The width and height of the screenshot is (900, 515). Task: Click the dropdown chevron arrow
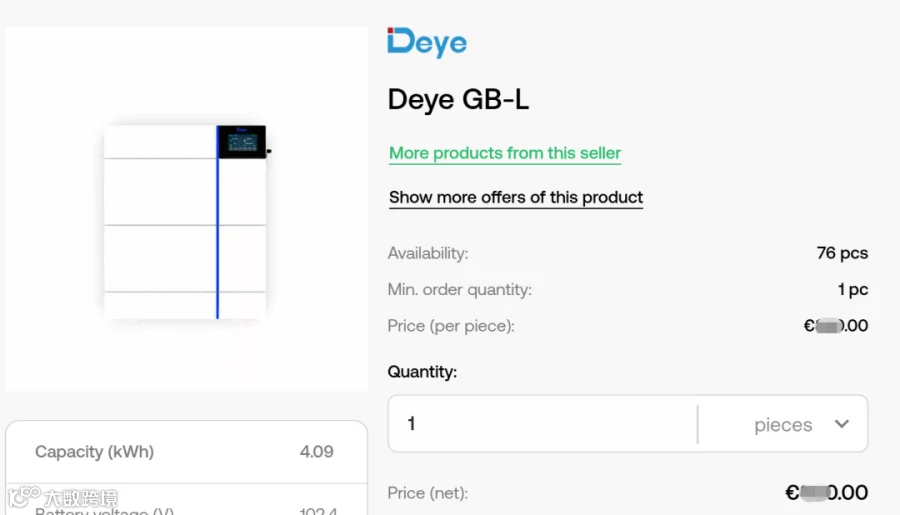(x=841, y=424)
